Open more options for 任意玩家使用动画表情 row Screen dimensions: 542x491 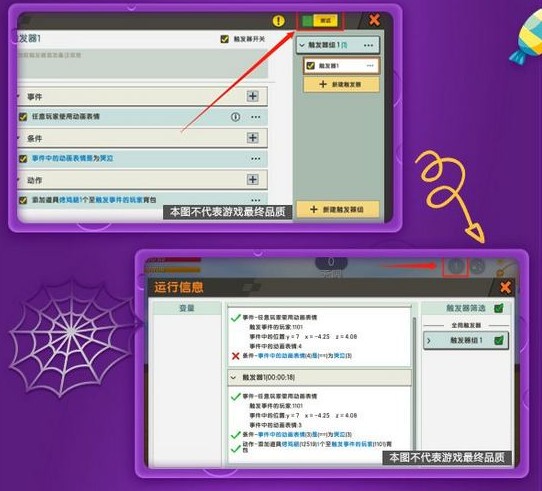pos(256,117)
